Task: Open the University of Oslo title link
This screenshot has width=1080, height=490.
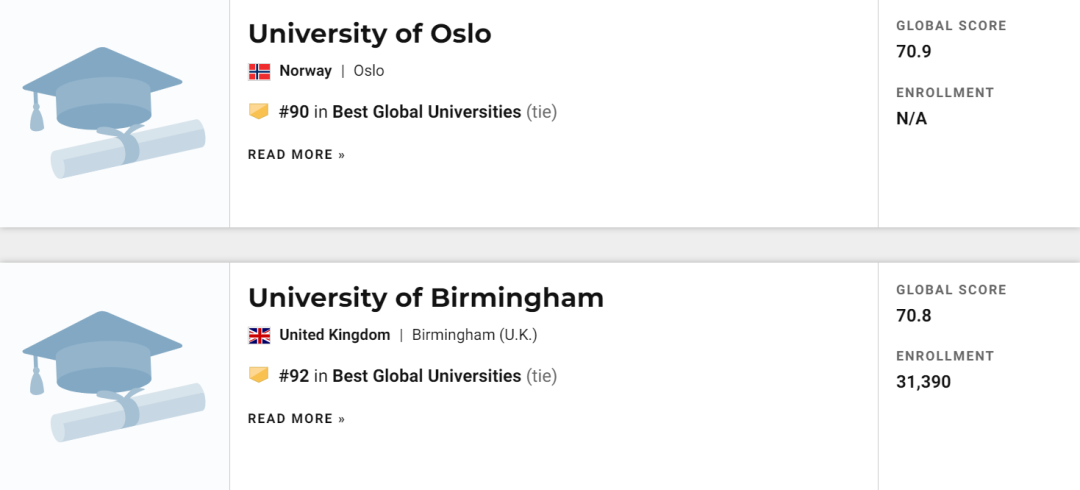Action: point(369,33)
